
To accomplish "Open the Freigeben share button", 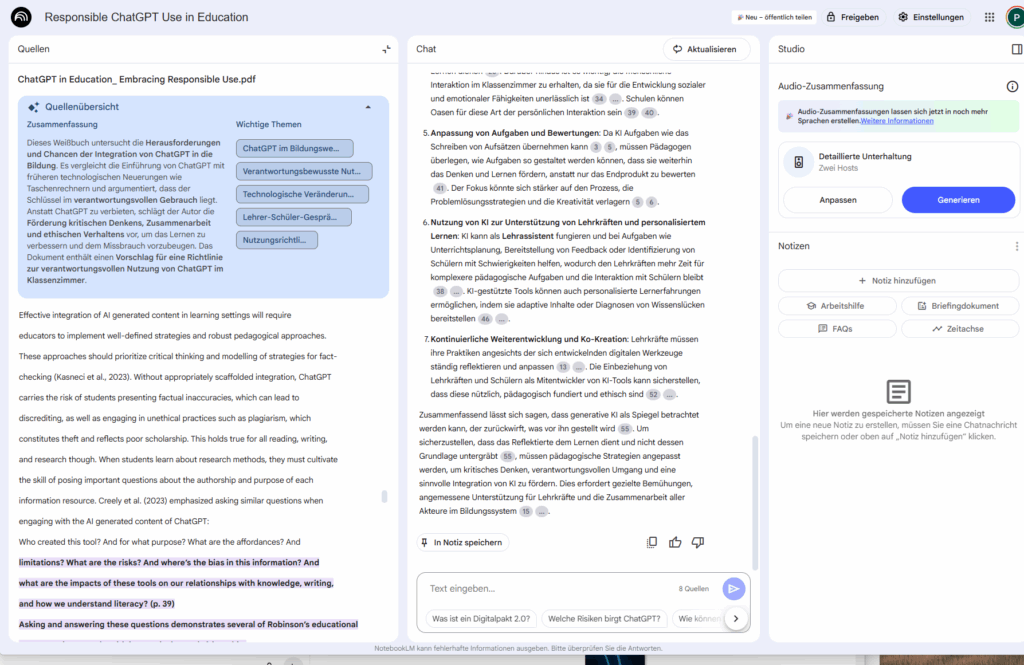I will [x=854, y=18].
